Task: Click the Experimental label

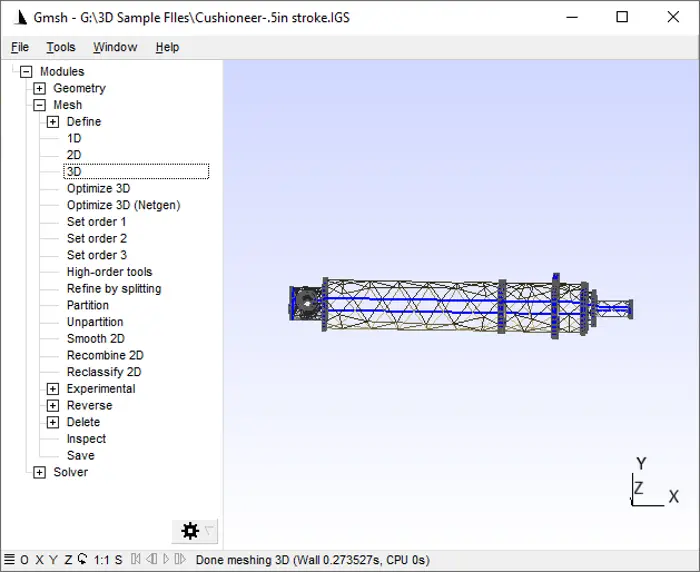Action: tap(101, 389)
